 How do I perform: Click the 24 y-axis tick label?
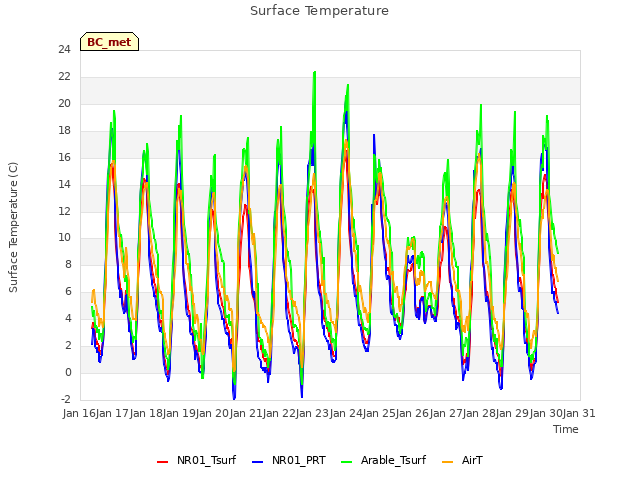pos(64,50)
